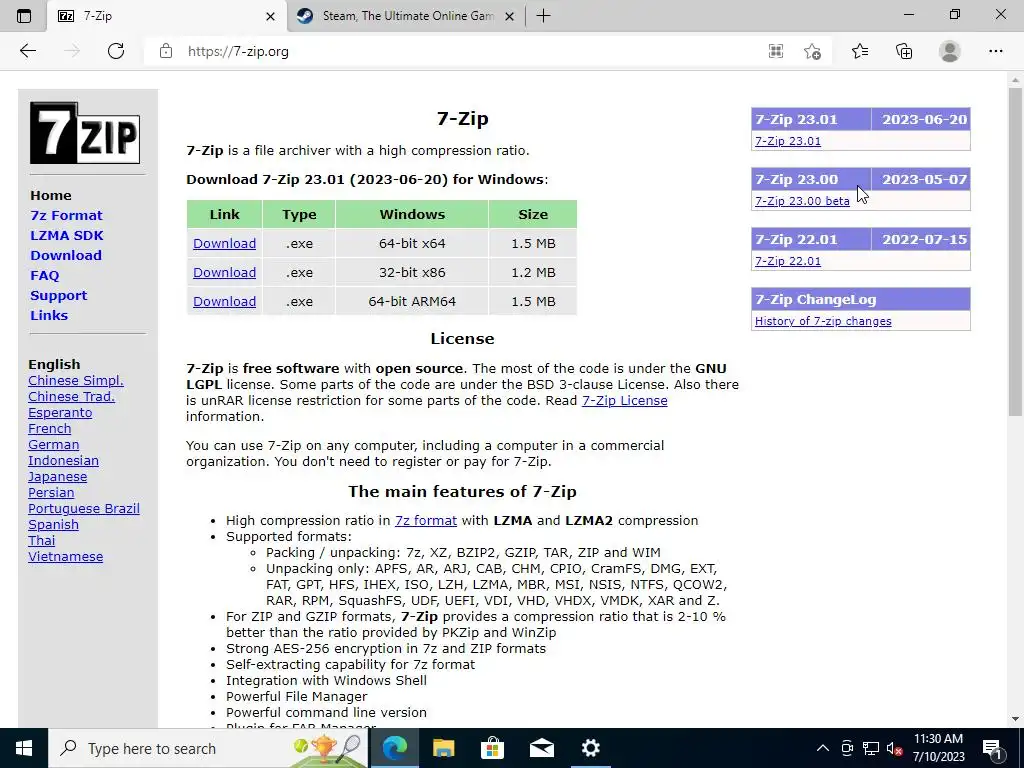Open the Favorites list icon
1024x768 pixels.
point(859,51)
